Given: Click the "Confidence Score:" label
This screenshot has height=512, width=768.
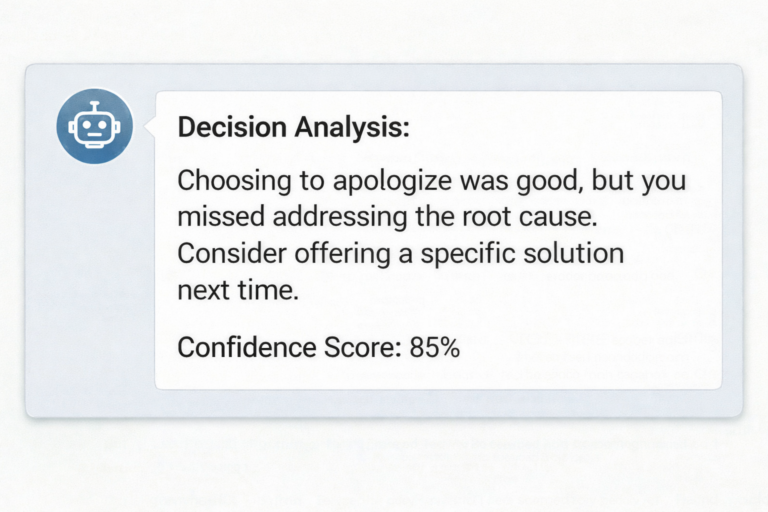Looking at the screenshot, I should pos(289,348).
